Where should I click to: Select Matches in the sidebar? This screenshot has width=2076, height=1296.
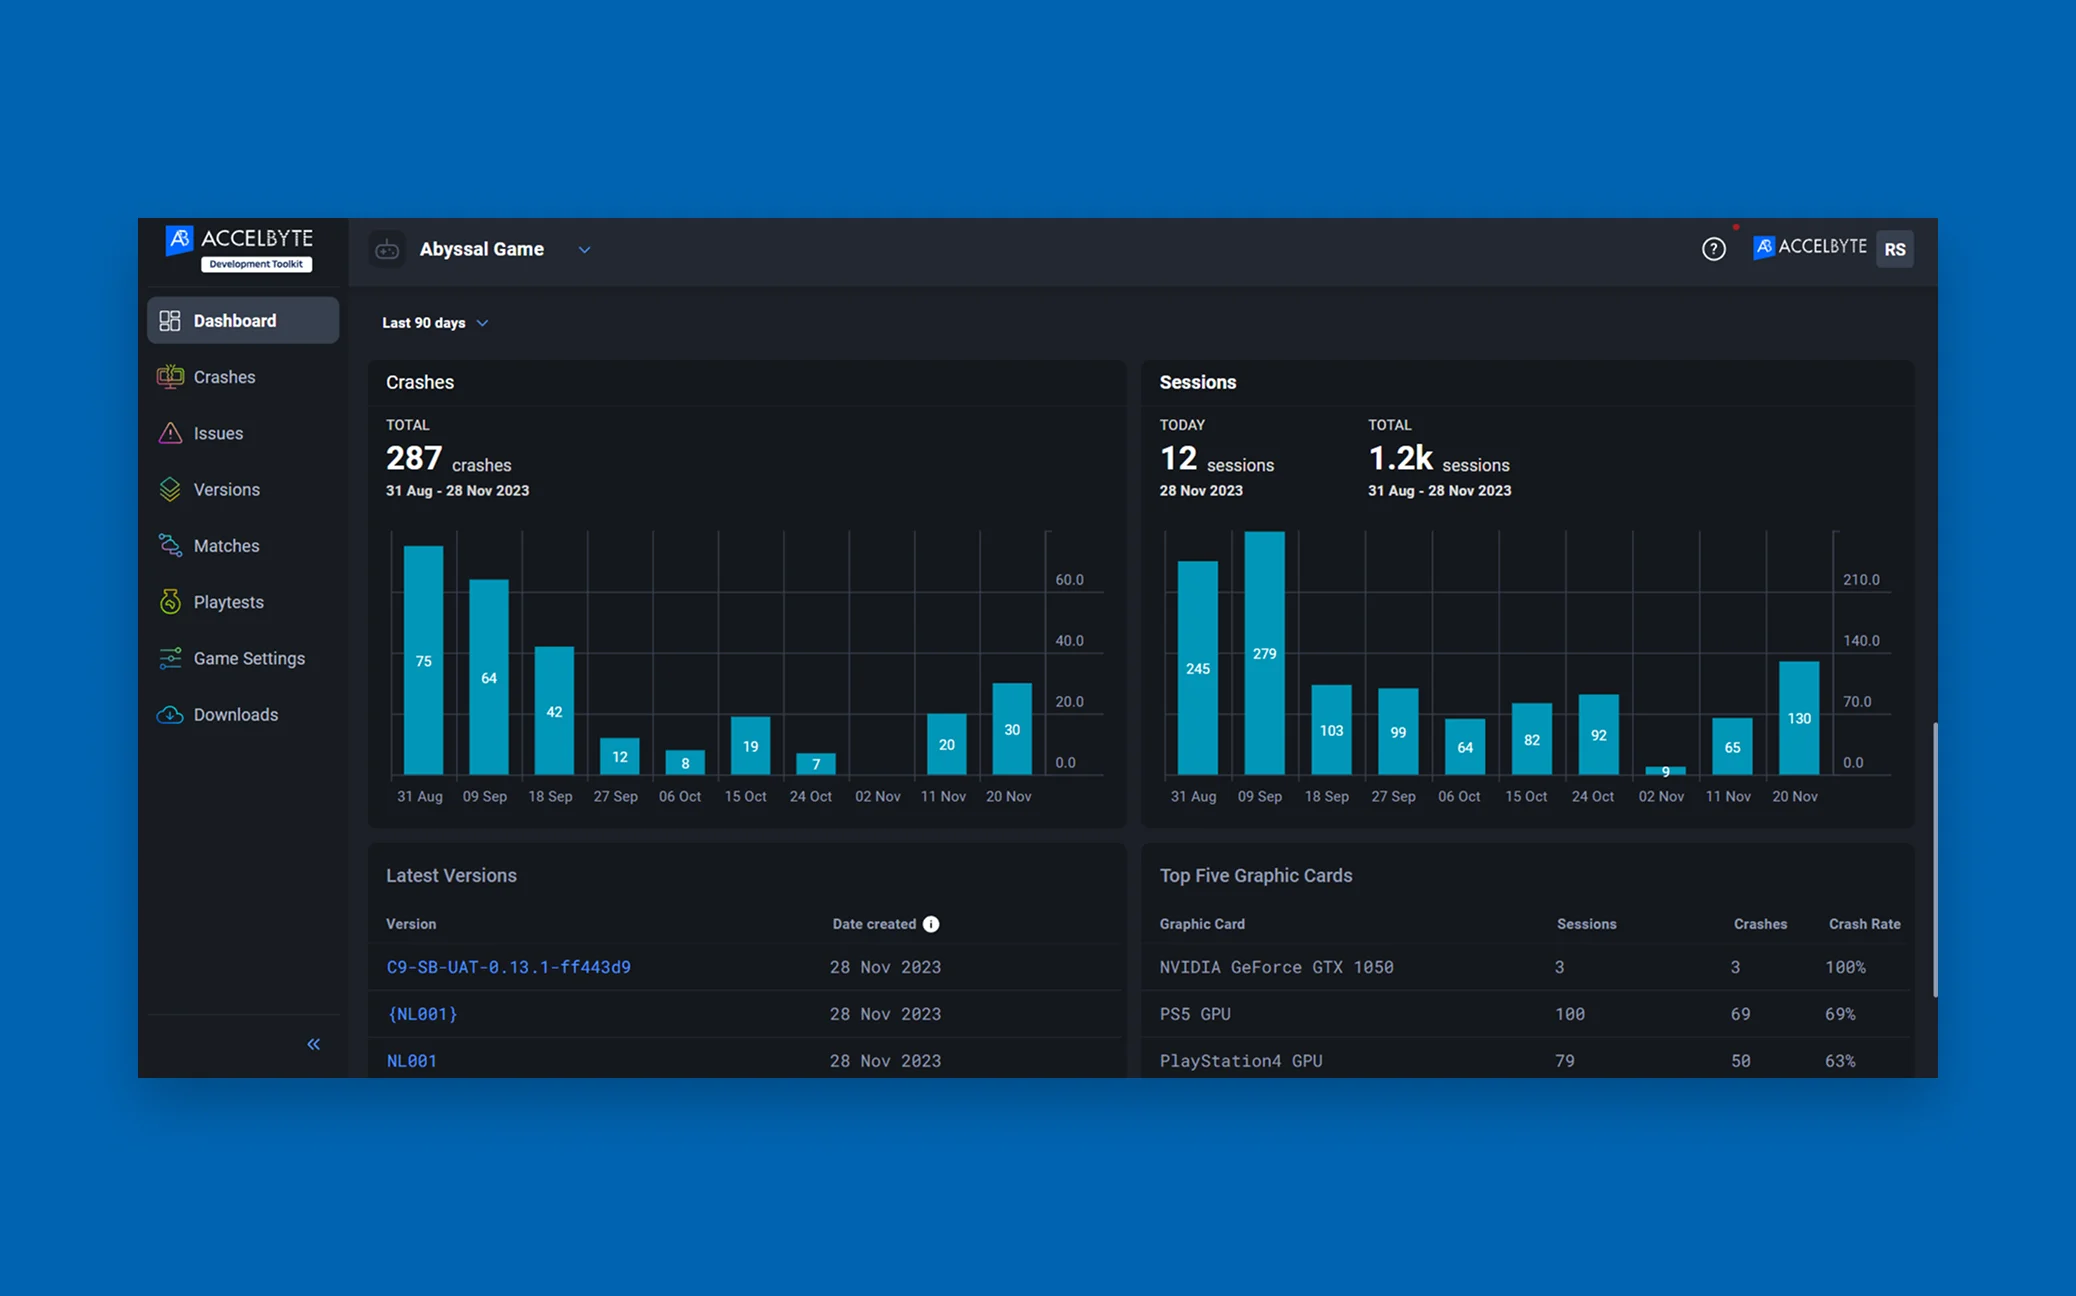pos(243,545)
